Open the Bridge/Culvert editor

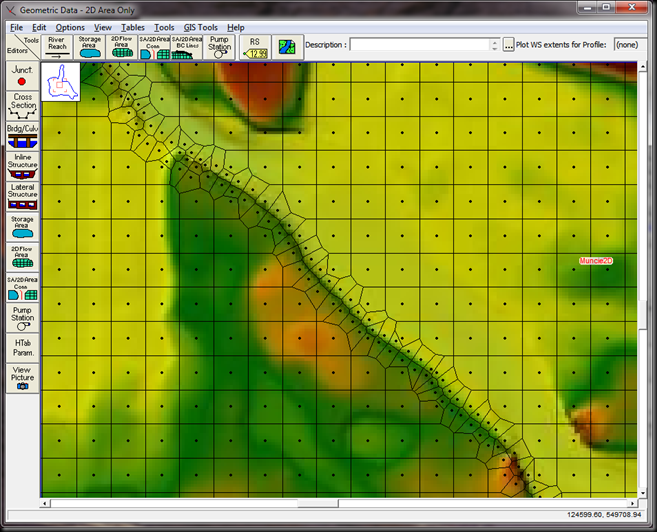click(x=22, y=135)
